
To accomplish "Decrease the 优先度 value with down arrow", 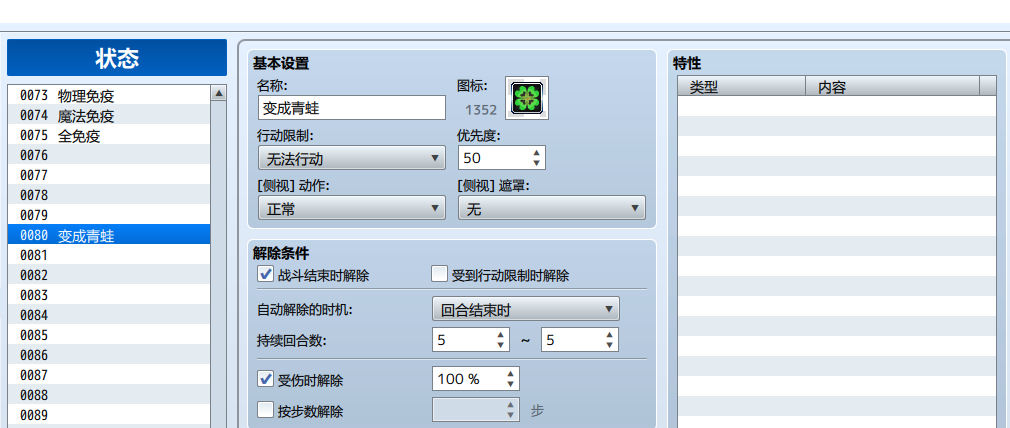I will (x=537, y=164).
